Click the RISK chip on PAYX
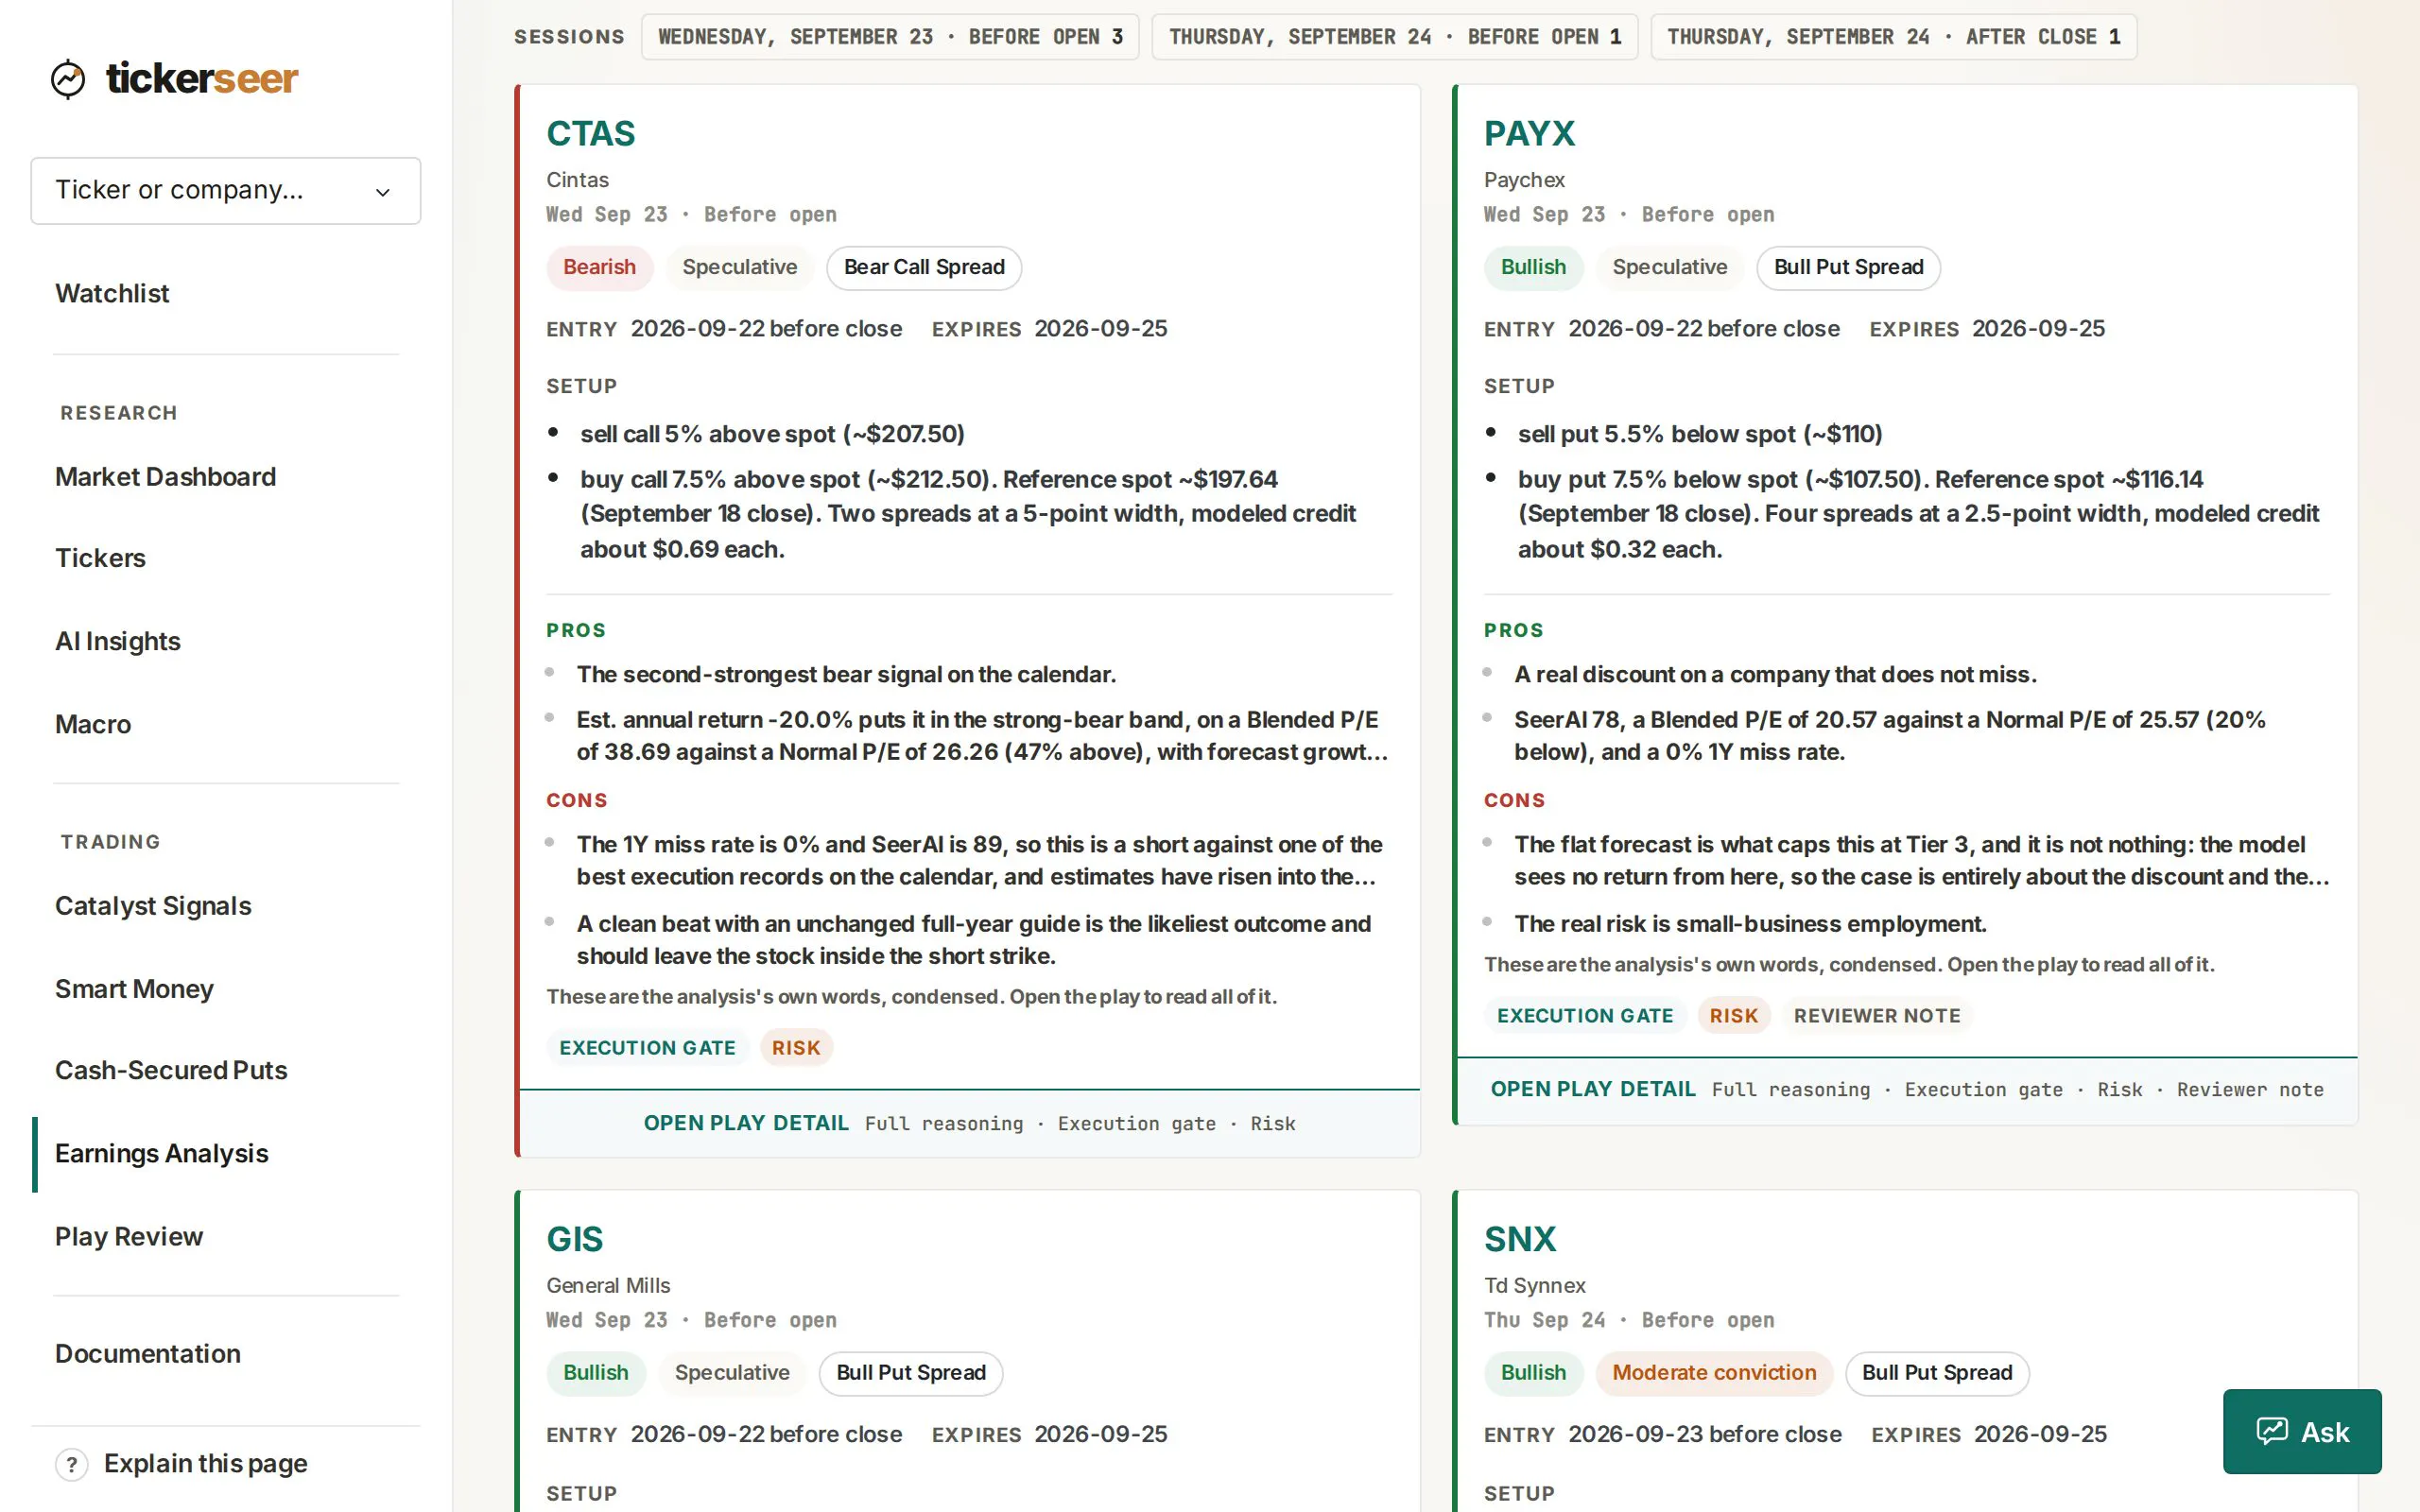 [x=1734, y=1016]
